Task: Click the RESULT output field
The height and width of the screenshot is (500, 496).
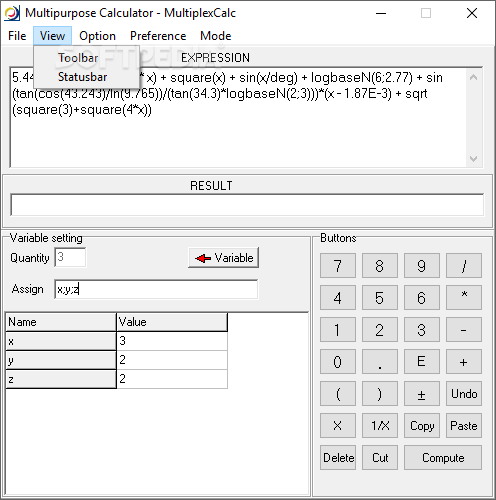Action: [x=247, y=205]
